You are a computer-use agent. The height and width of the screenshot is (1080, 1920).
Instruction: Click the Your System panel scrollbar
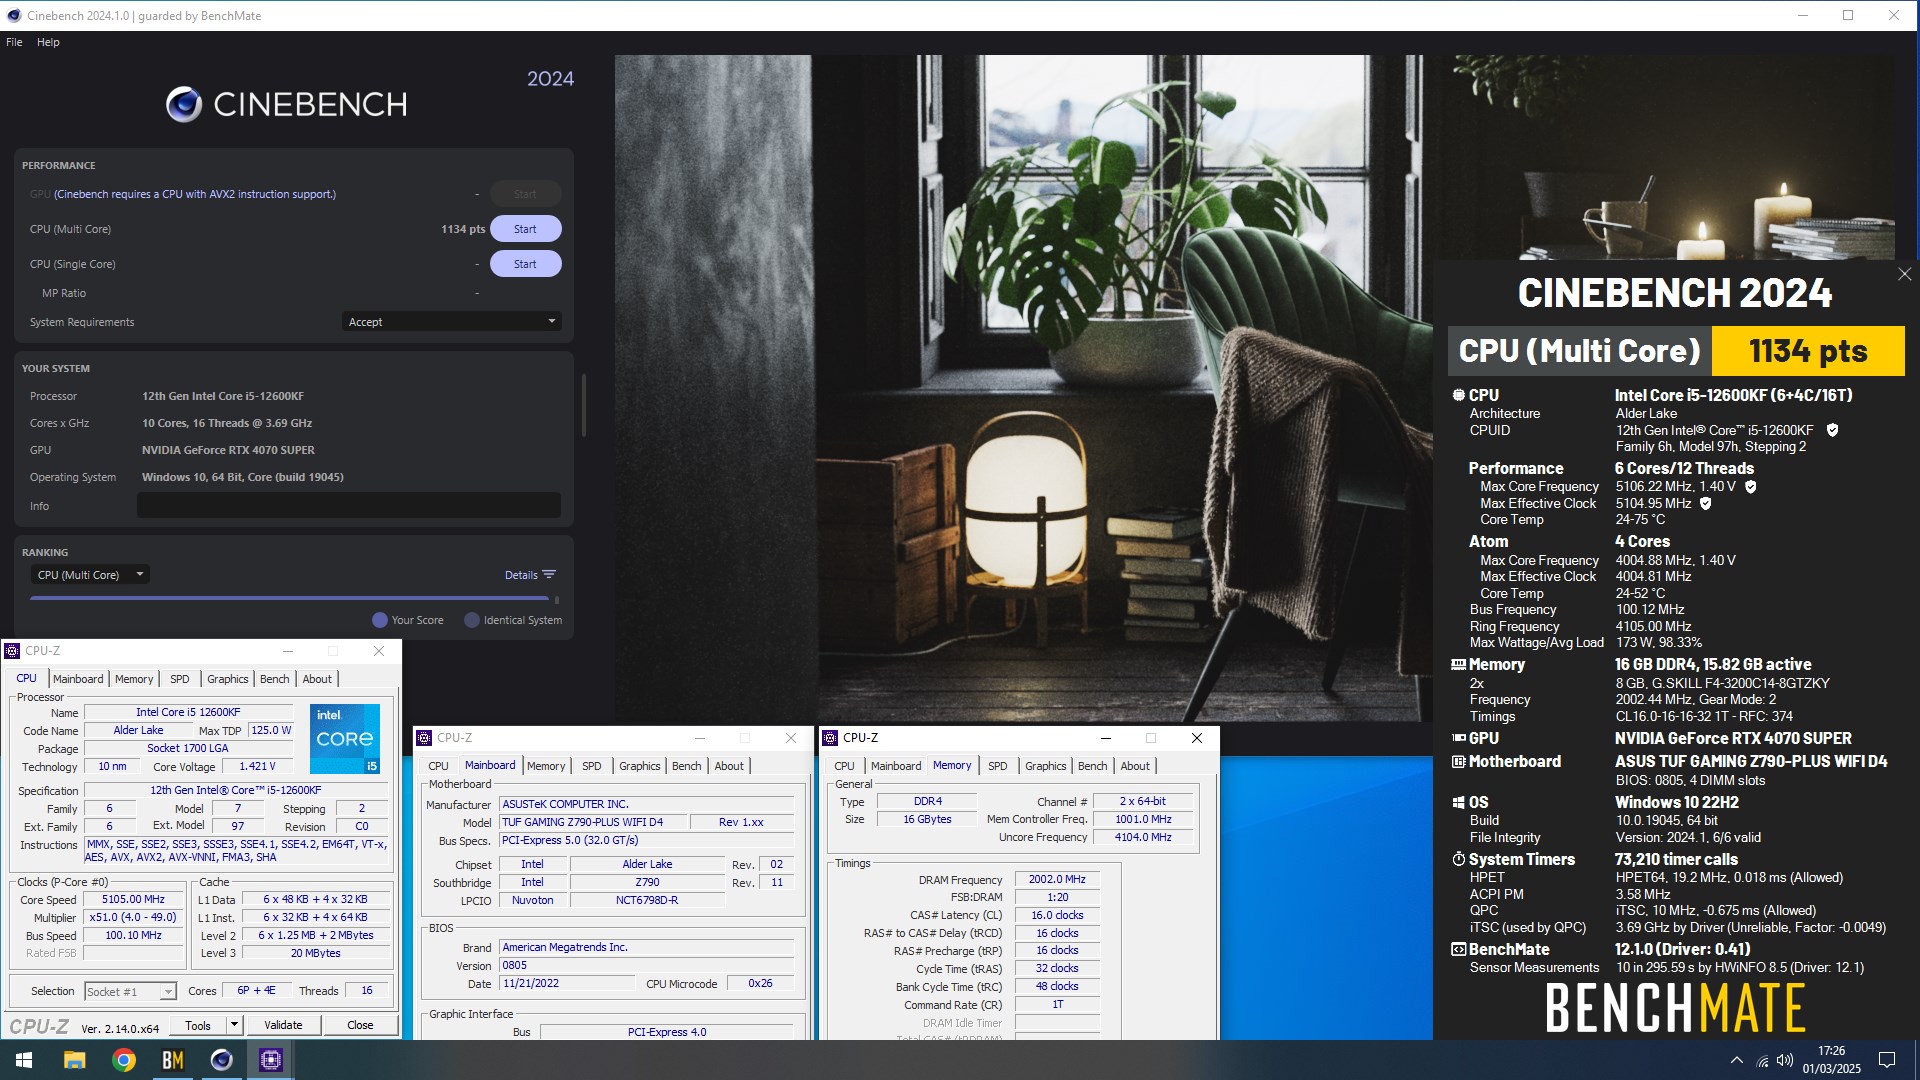click(x=583, y=405)
